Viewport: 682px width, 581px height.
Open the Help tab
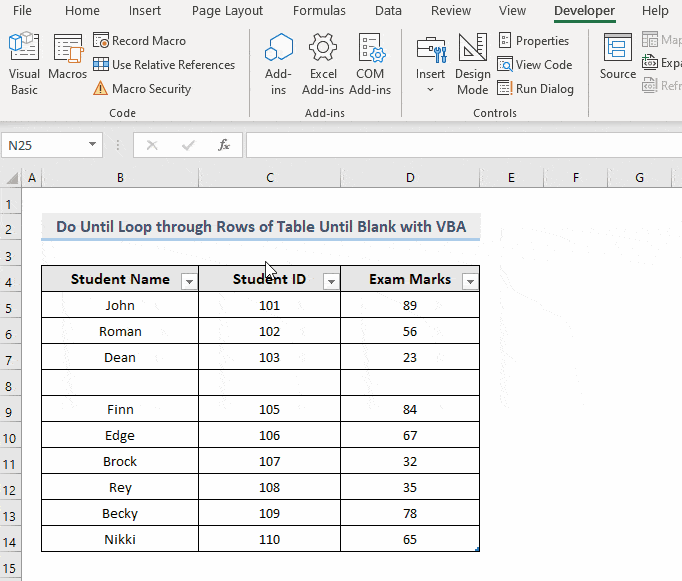coord(655,10)
